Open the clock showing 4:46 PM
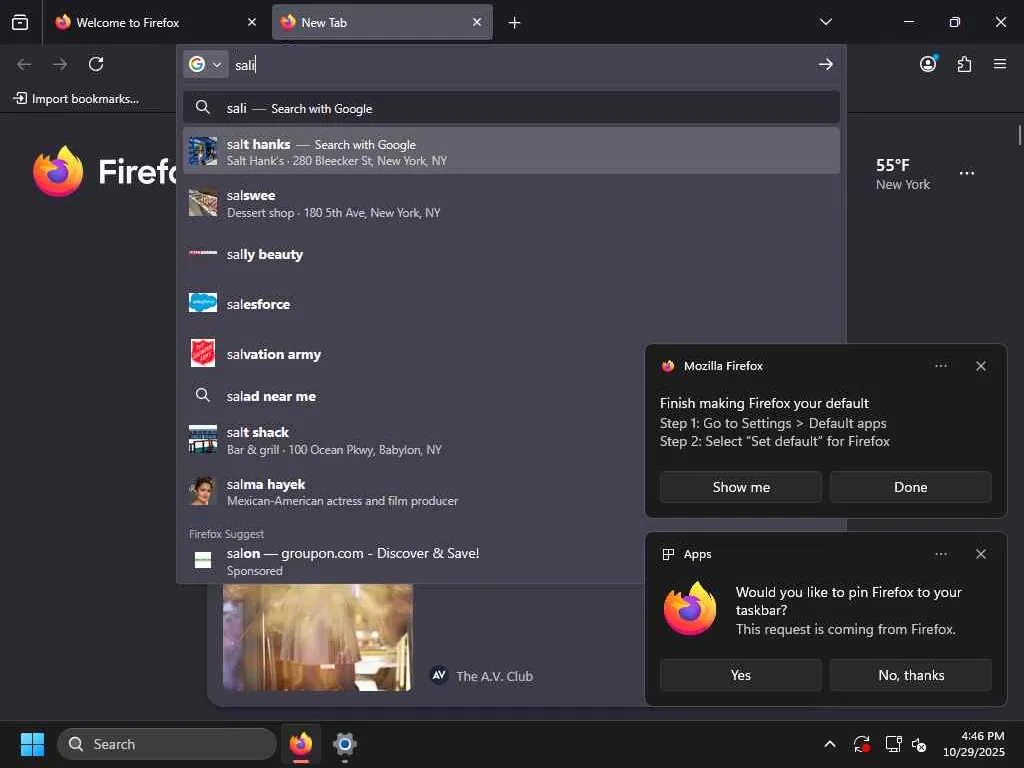 [x=974, y=744]
